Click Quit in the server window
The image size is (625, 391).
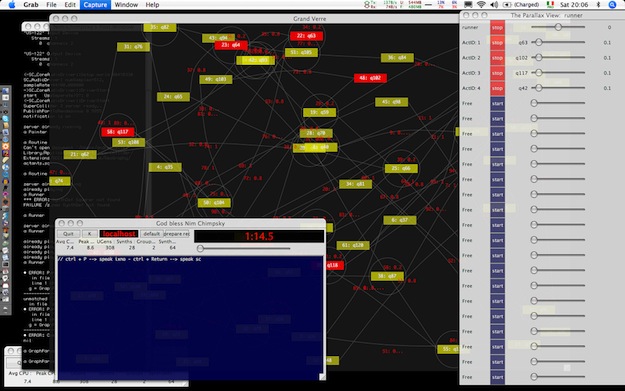pyautogui.click(x=68, y=234)
